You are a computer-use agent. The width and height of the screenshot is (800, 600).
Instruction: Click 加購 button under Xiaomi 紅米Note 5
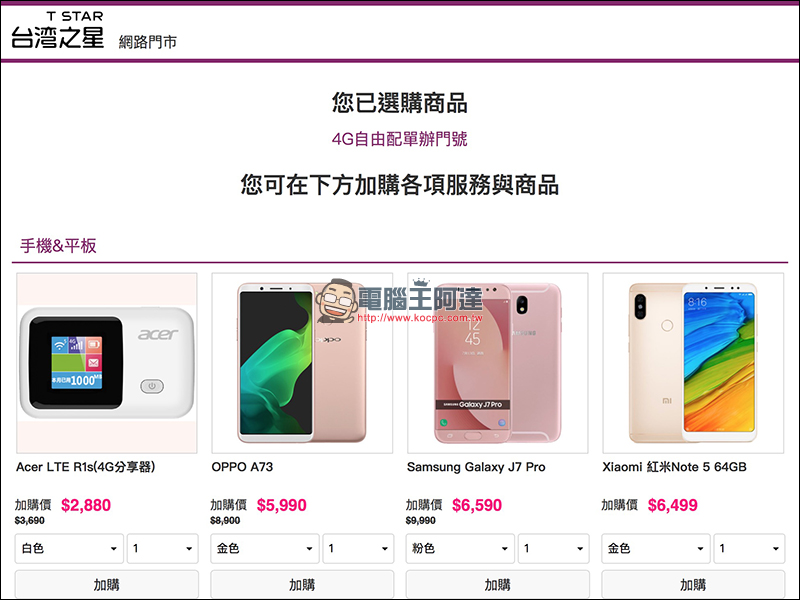point(693,584)
